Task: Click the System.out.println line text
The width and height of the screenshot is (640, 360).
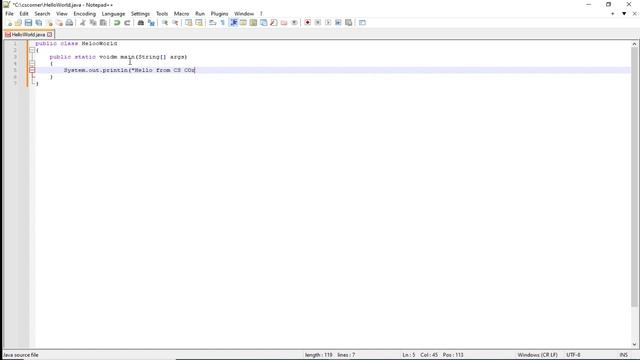Action: point(129,70)
